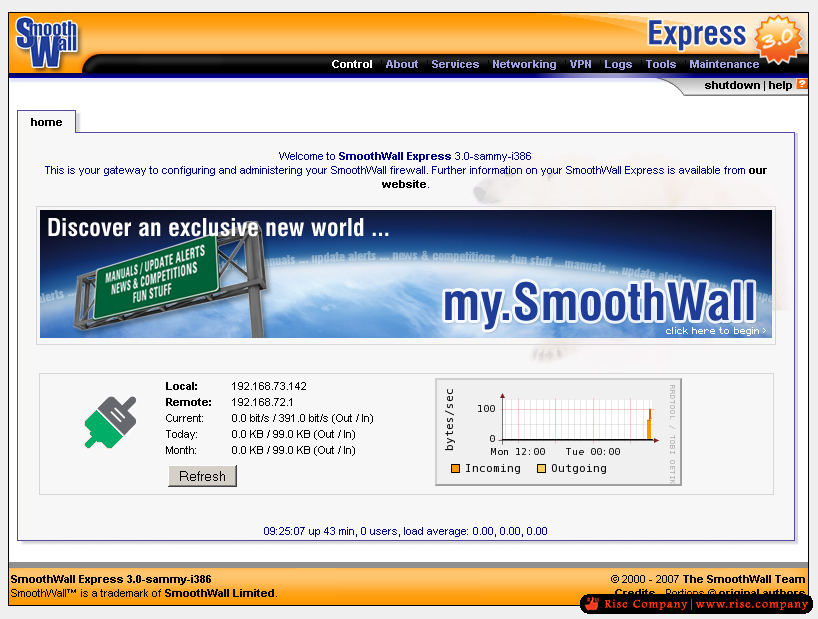The image size is (818, 619).
Task: Open the Networking menu
Action: point(524,64)
